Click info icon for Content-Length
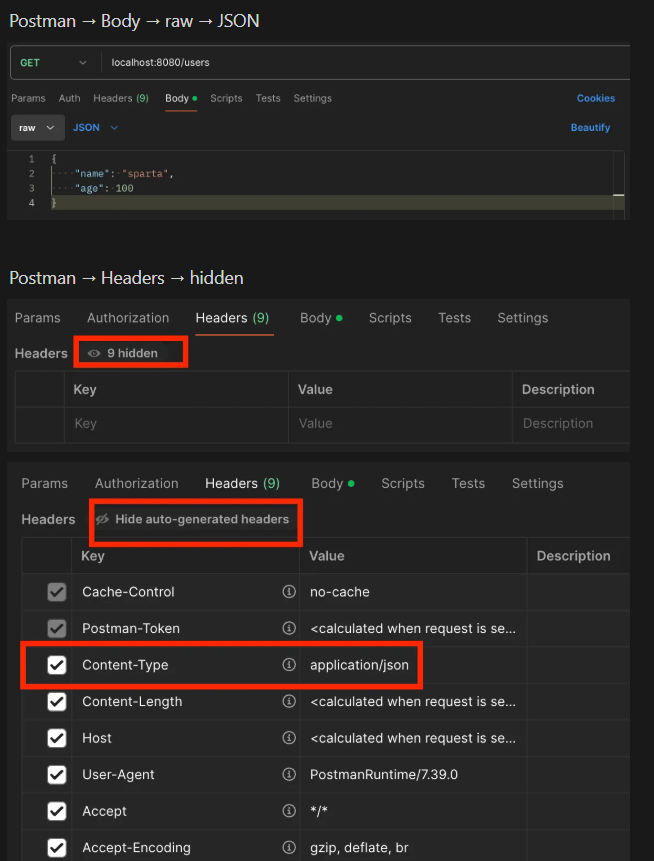This screenshot has height=861, width=654. [x=289, y=701]
